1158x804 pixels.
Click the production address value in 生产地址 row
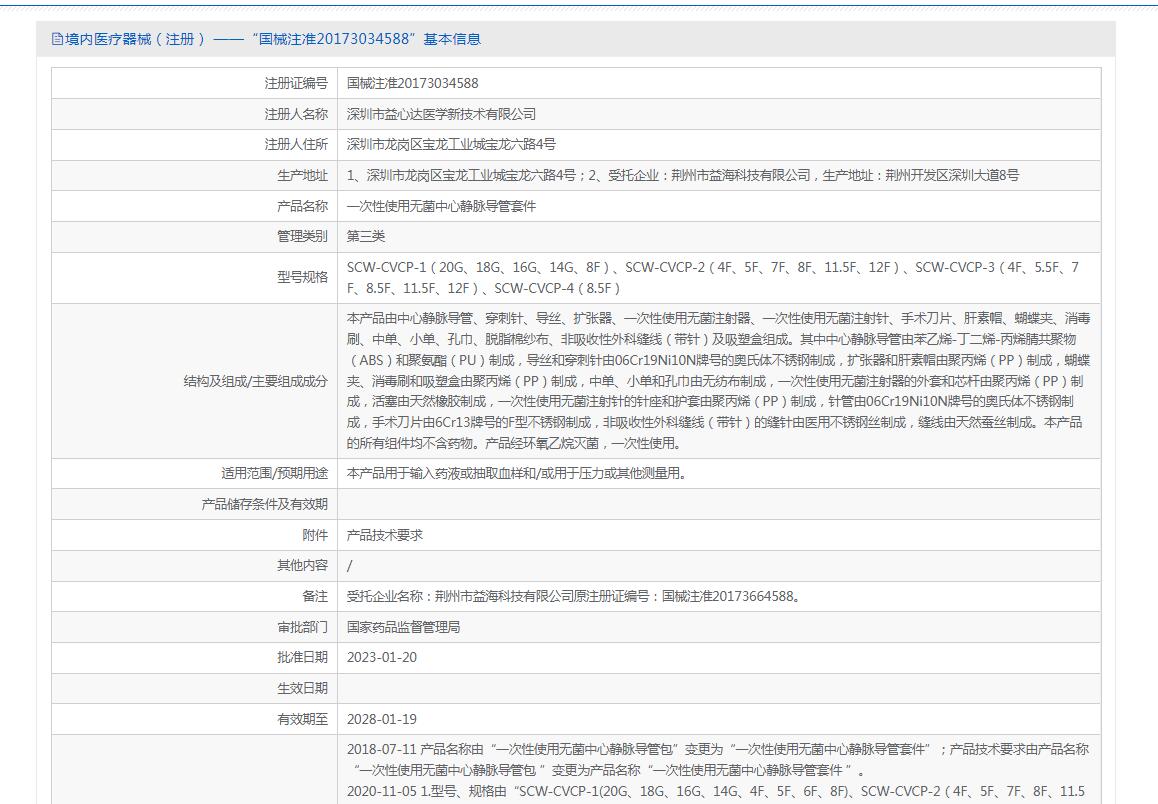(682, 176)
